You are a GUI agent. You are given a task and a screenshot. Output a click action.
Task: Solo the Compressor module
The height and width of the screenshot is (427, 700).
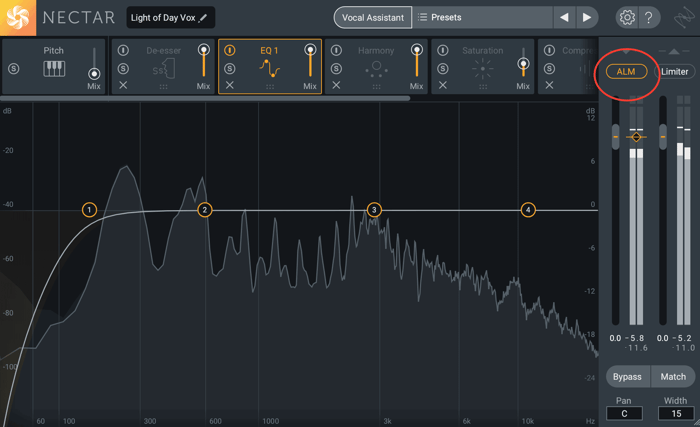(549, 68)
